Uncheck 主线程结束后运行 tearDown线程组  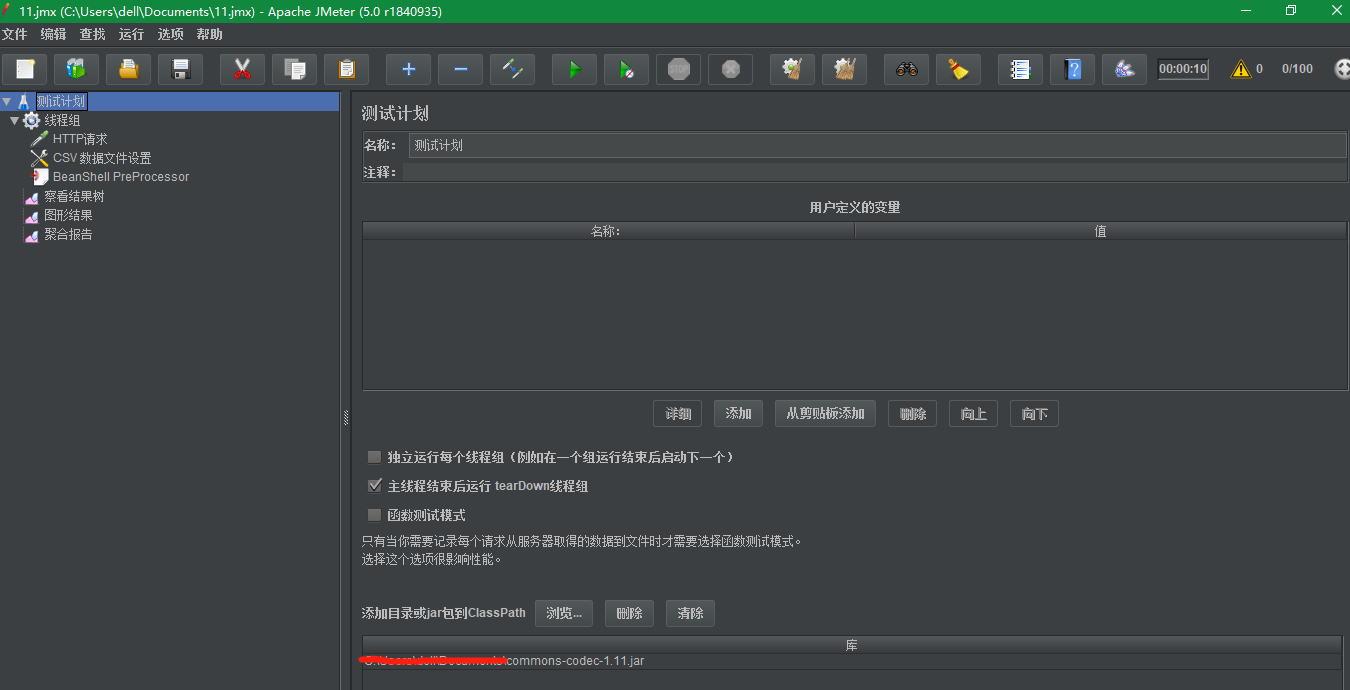tap(375, 486)
